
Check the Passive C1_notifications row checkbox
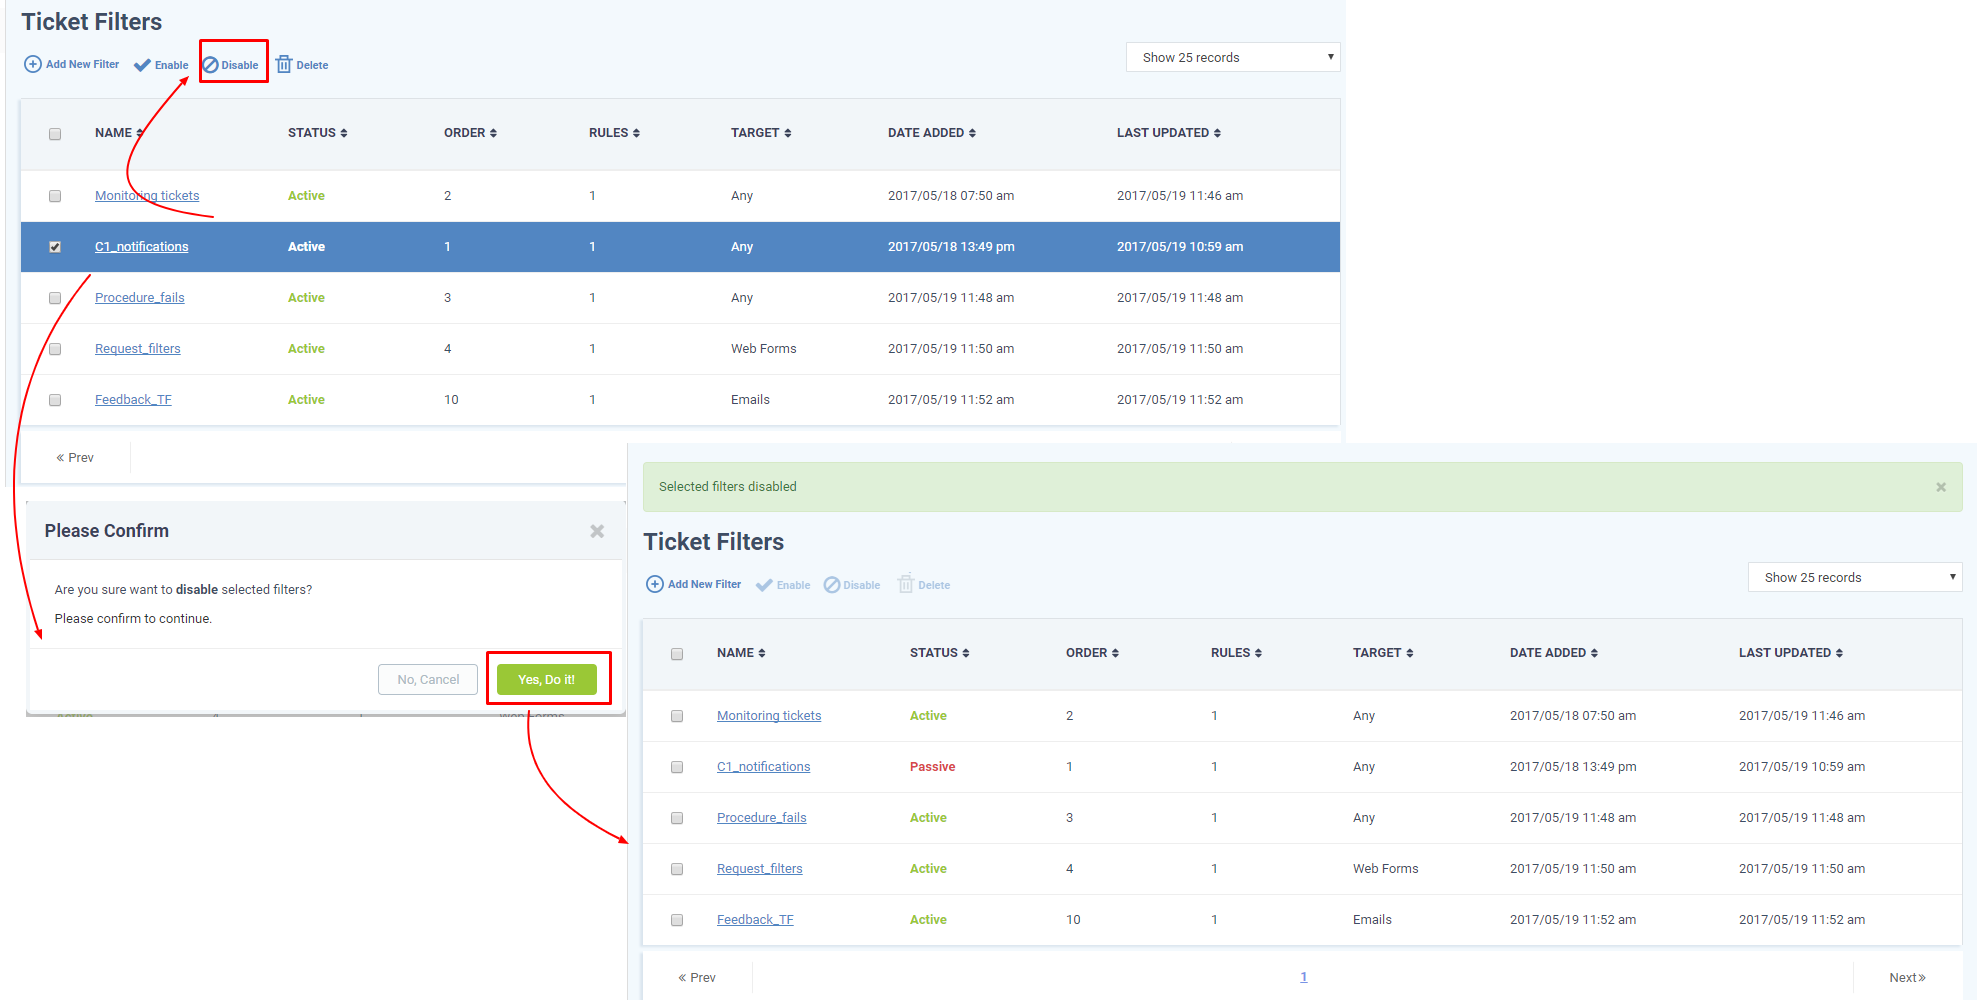(x=677, y=767)
